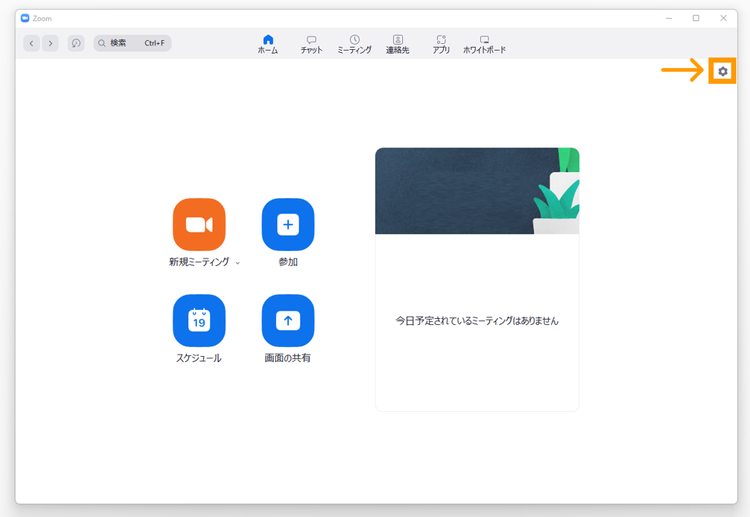Go forward with the right chevron button
The image size is (750, 517).
50,43
